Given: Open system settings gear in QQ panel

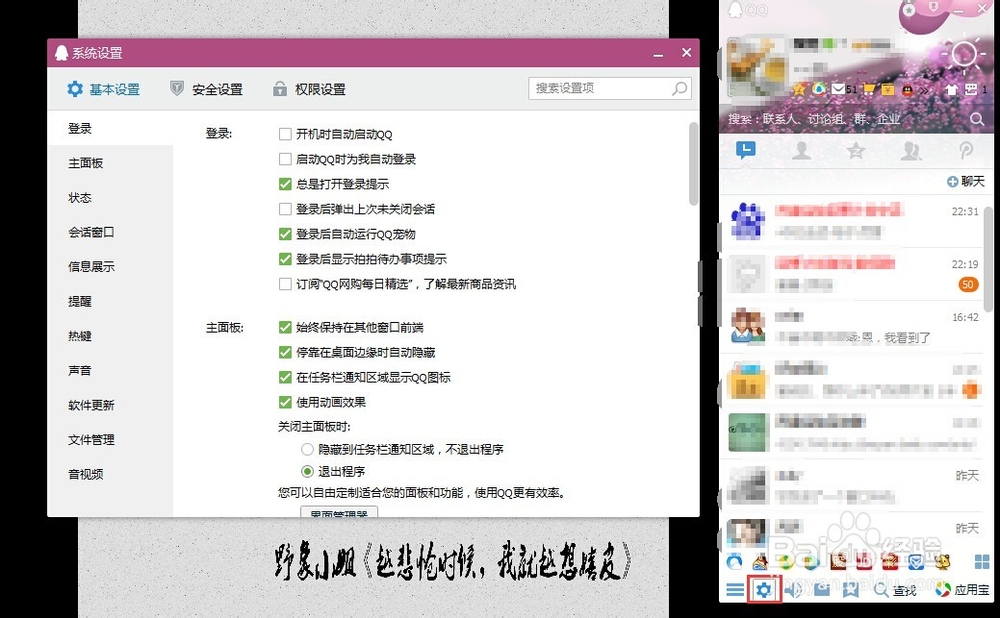Looking at the screenshot, I should (x=763, y=589).
